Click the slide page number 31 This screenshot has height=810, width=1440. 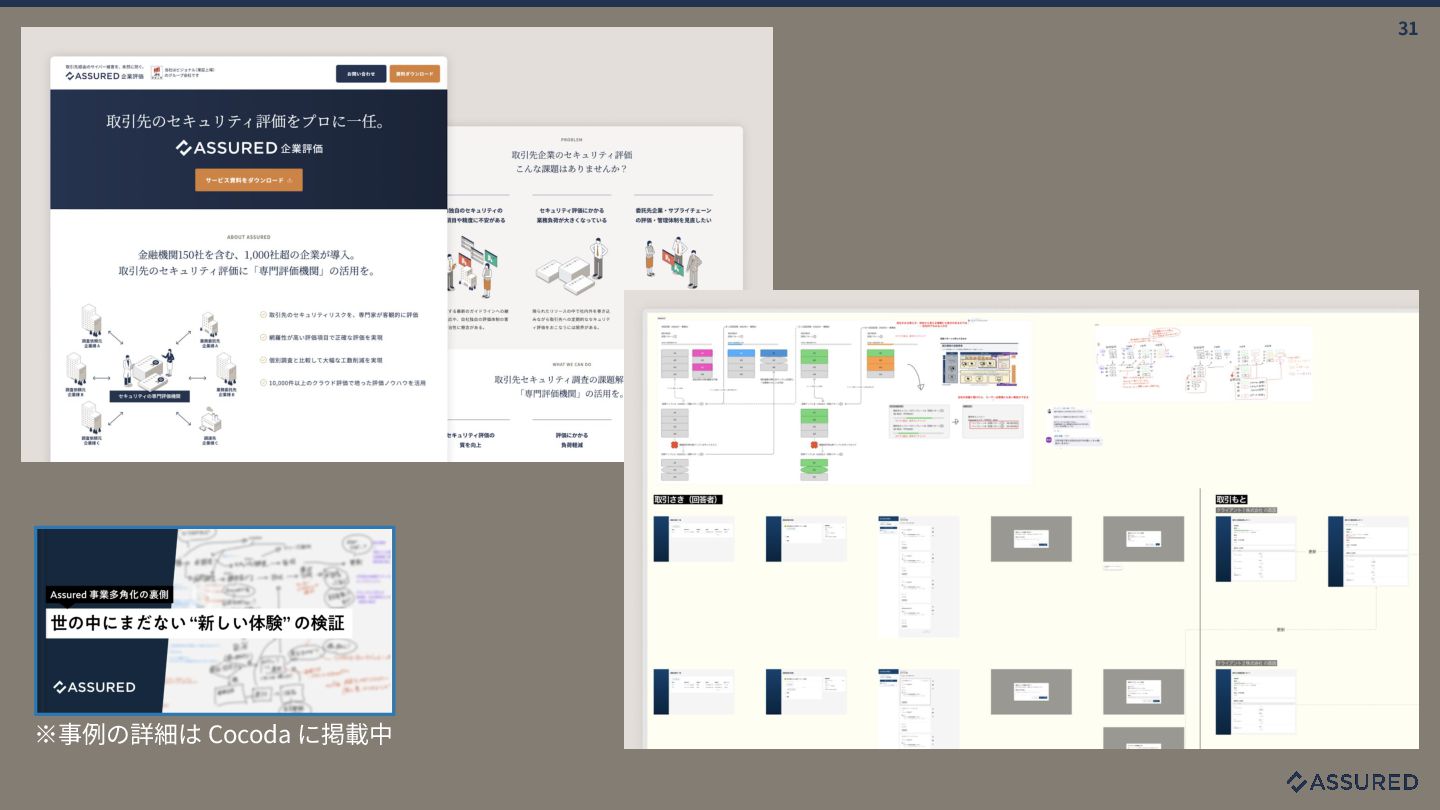click(1407, 29)
